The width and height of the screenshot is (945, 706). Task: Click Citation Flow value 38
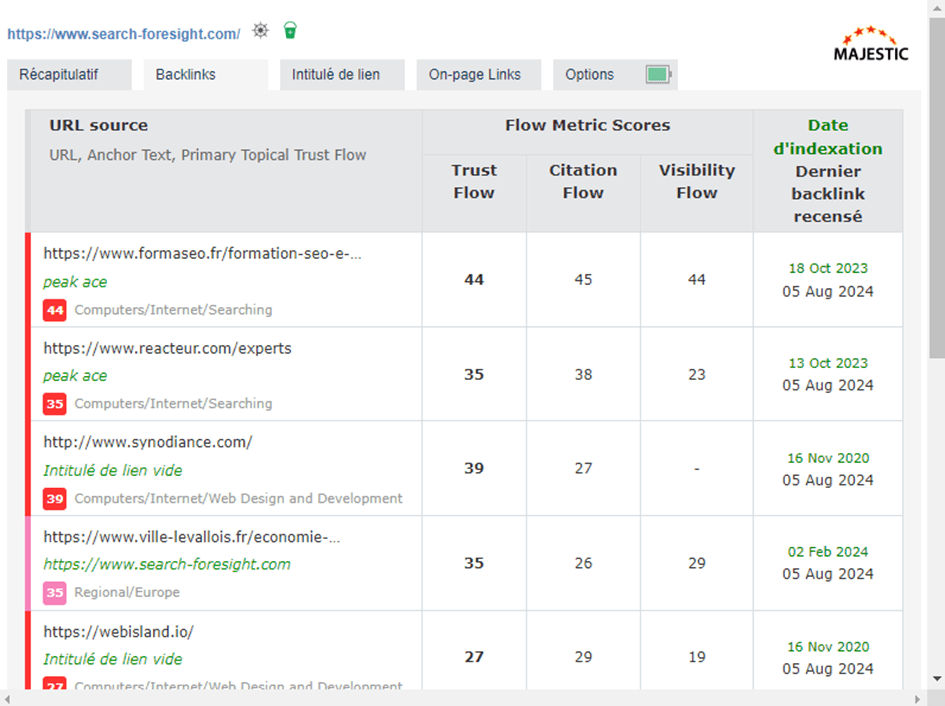(583, 374)
